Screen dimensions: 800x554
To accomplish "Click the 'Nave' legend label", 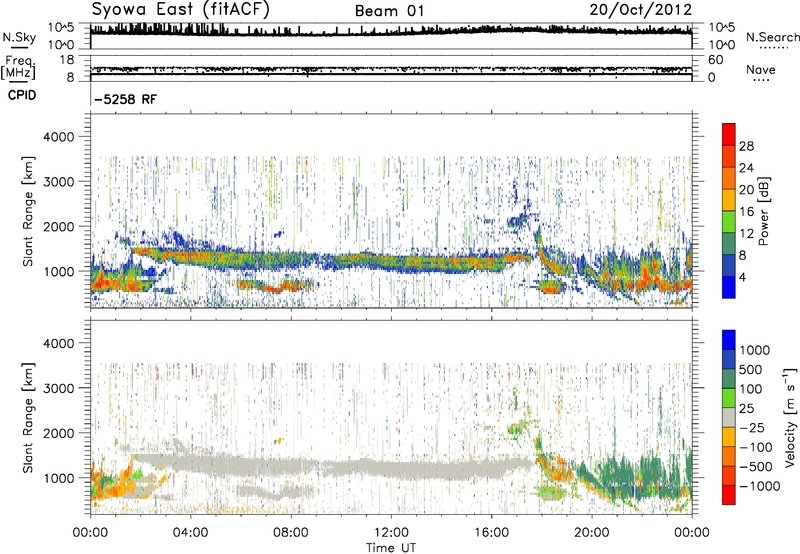I will [761, 69].
